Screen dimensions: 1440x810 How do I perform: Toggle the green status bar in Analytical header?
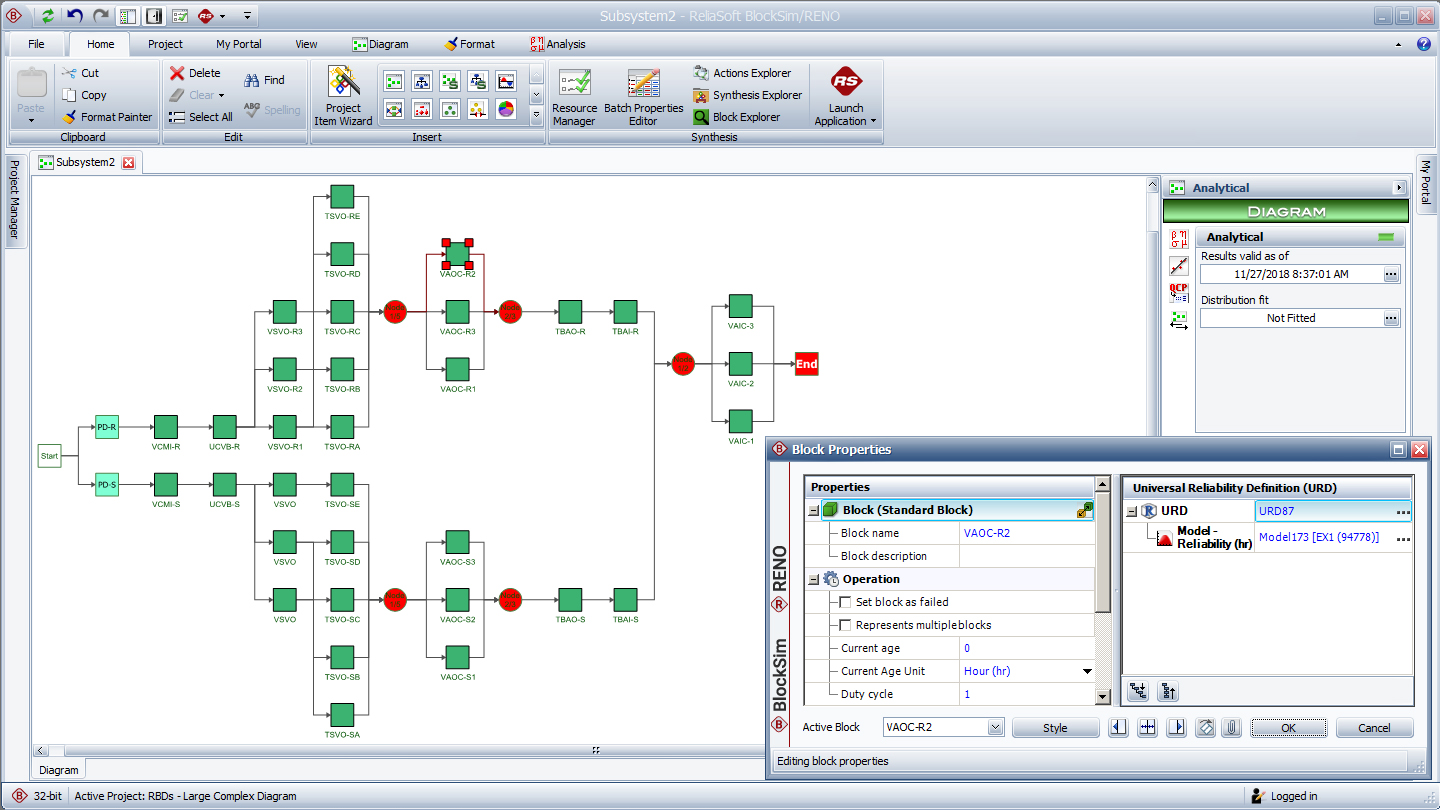point(1385,237)
